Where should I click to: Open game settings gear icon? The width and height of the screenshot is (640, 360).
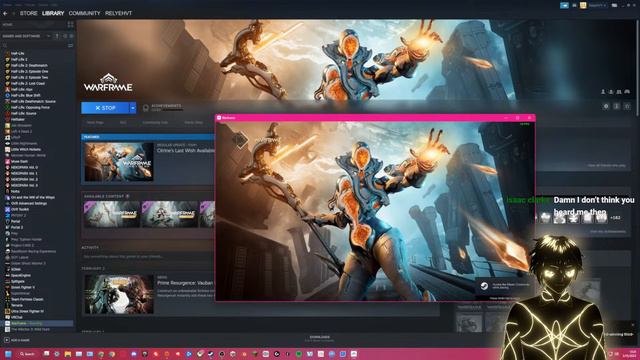pyautogui.click(x=606, y=107)
